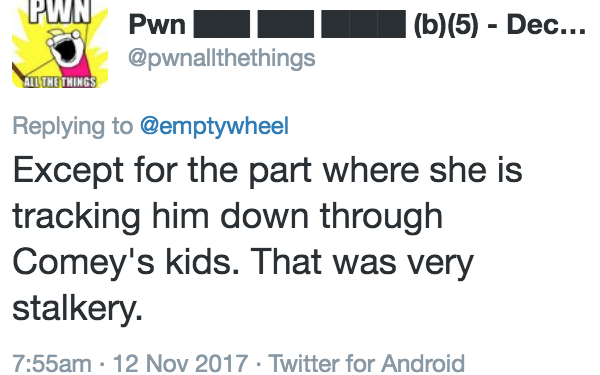Open the "Twitter for Android" source link
The width and height of the screenshot is (600, 375).
(367, 364)
